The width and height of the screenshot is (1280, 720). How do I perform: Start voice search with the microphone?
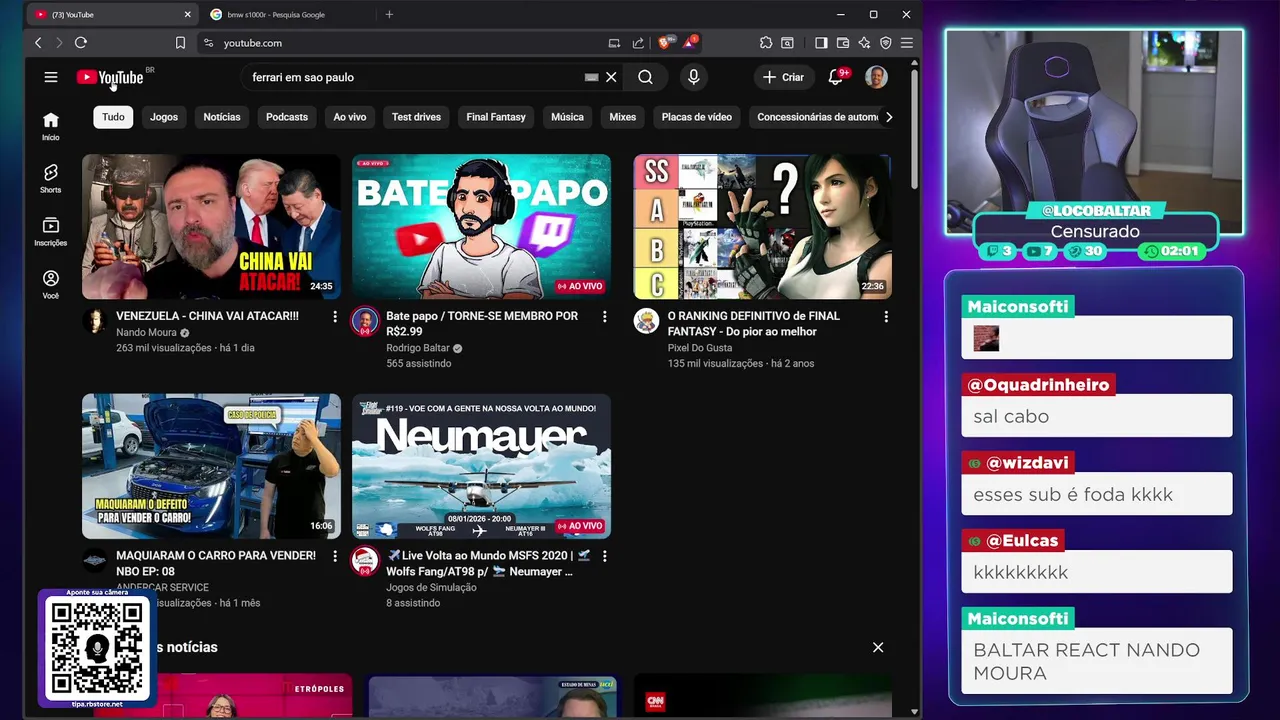tap(693, 77)
